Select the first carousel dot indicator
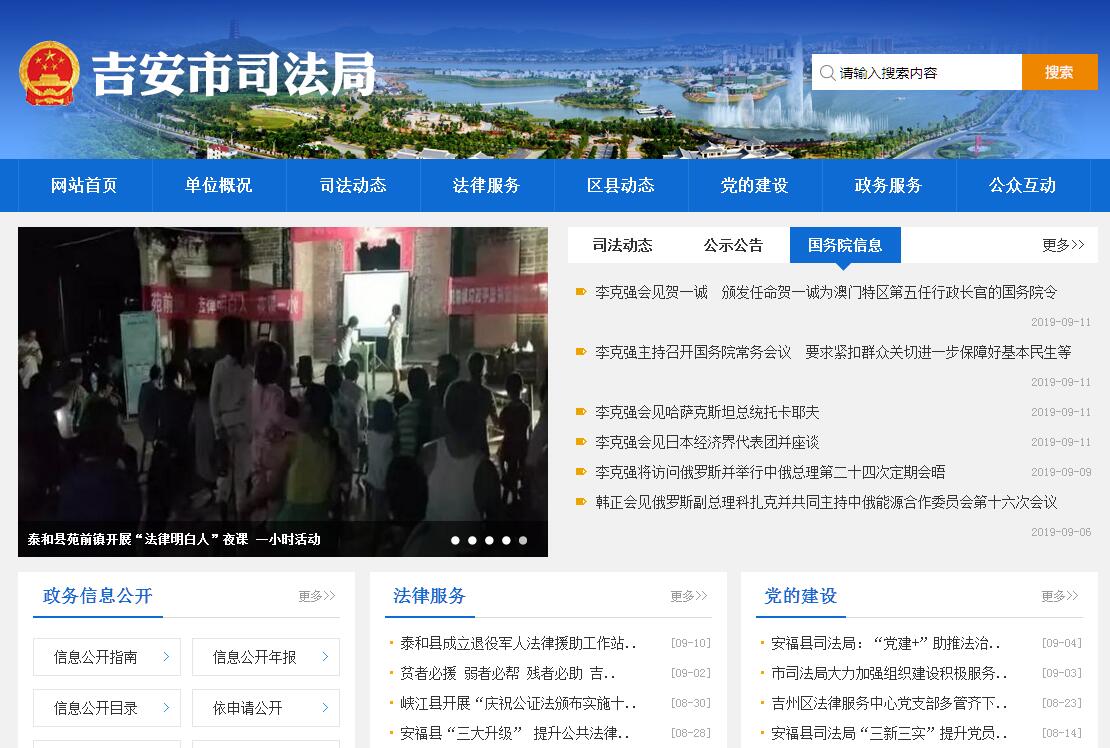This screenshot has height=748, width=1110. pos(455,540)
